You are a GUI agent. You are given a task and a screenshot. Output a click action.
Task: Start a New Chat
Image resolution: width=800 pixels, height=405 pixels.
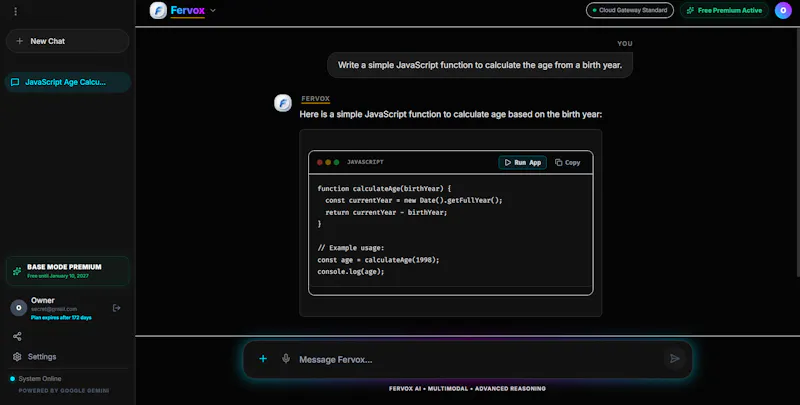click(67, 41)
